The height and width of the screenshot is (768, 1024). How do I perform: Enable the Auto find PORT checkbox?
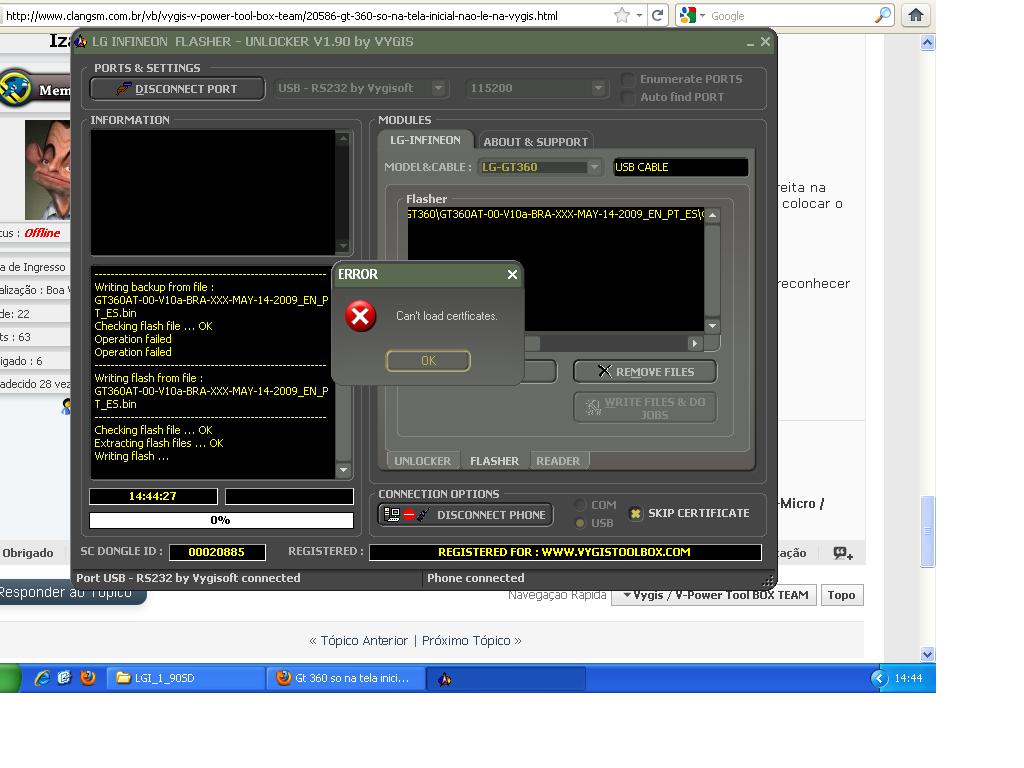[628, 97]
